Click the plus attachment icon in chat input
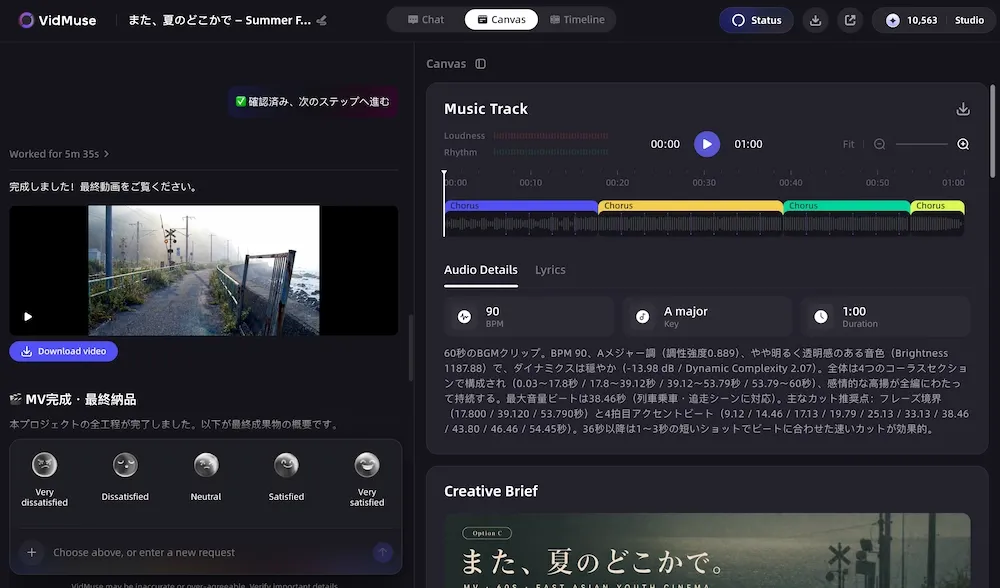This screenshot has height=588, width=1000. coord(31,552)
